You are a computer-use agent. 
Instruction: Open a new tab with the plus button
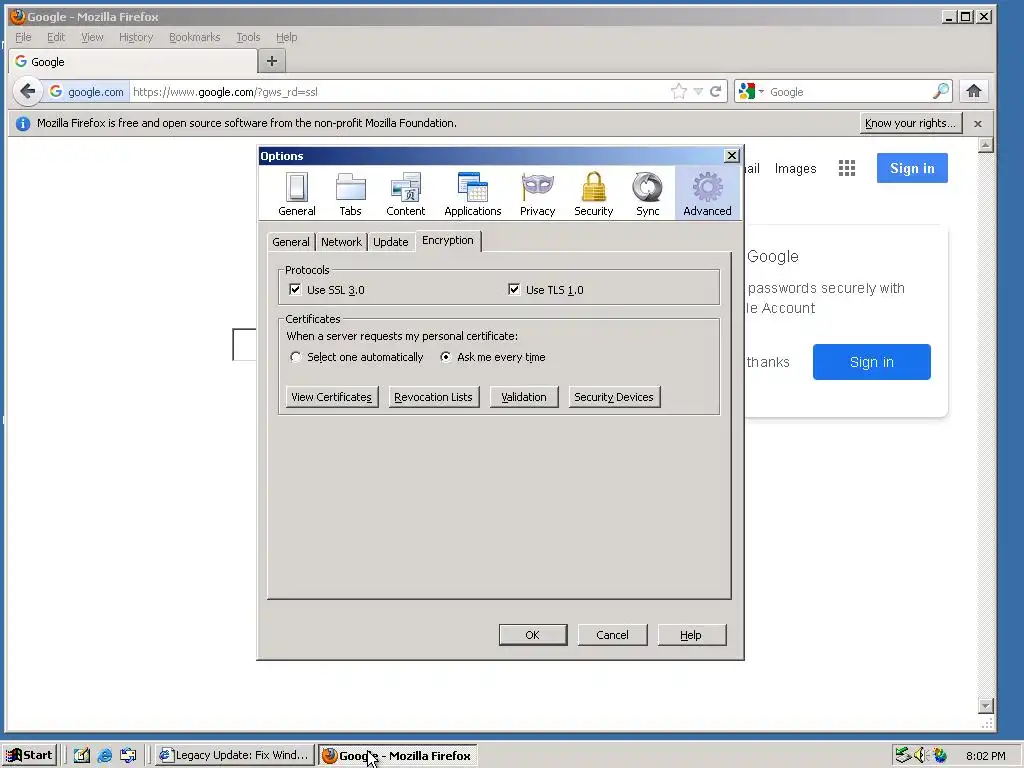(272, 61)
